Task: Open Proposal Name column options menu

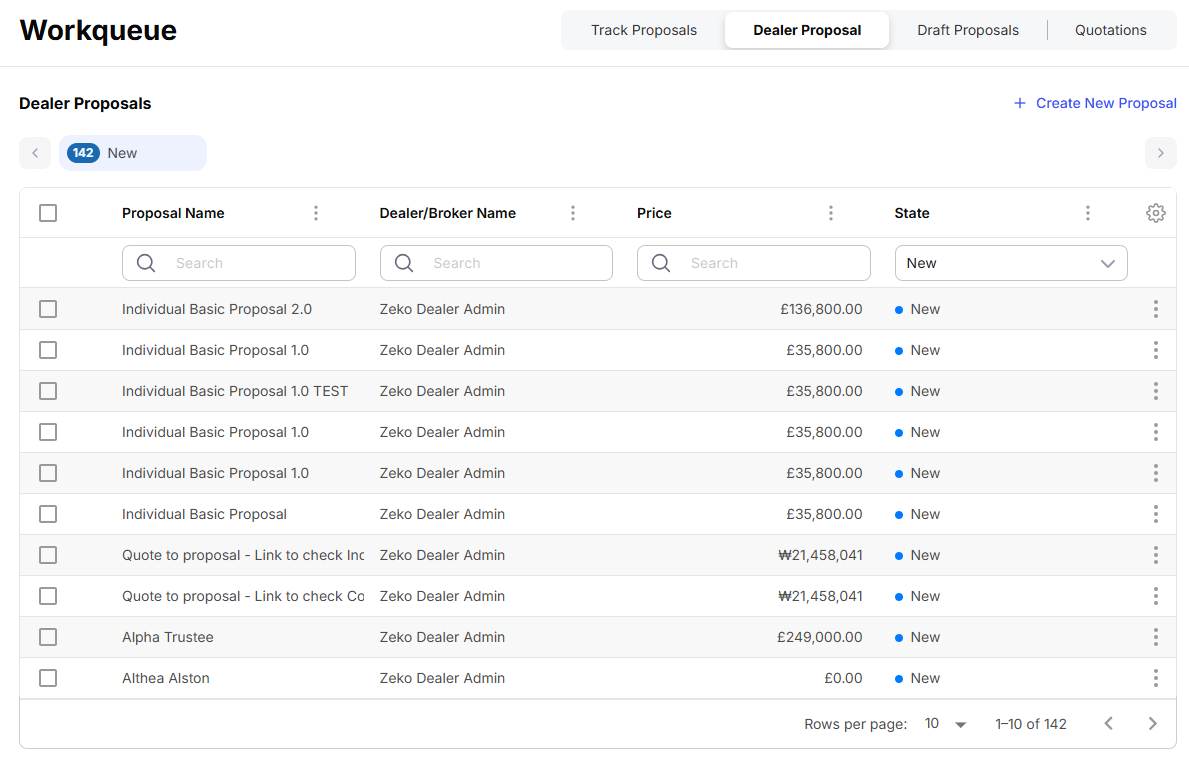Action: tap(316, 213)
